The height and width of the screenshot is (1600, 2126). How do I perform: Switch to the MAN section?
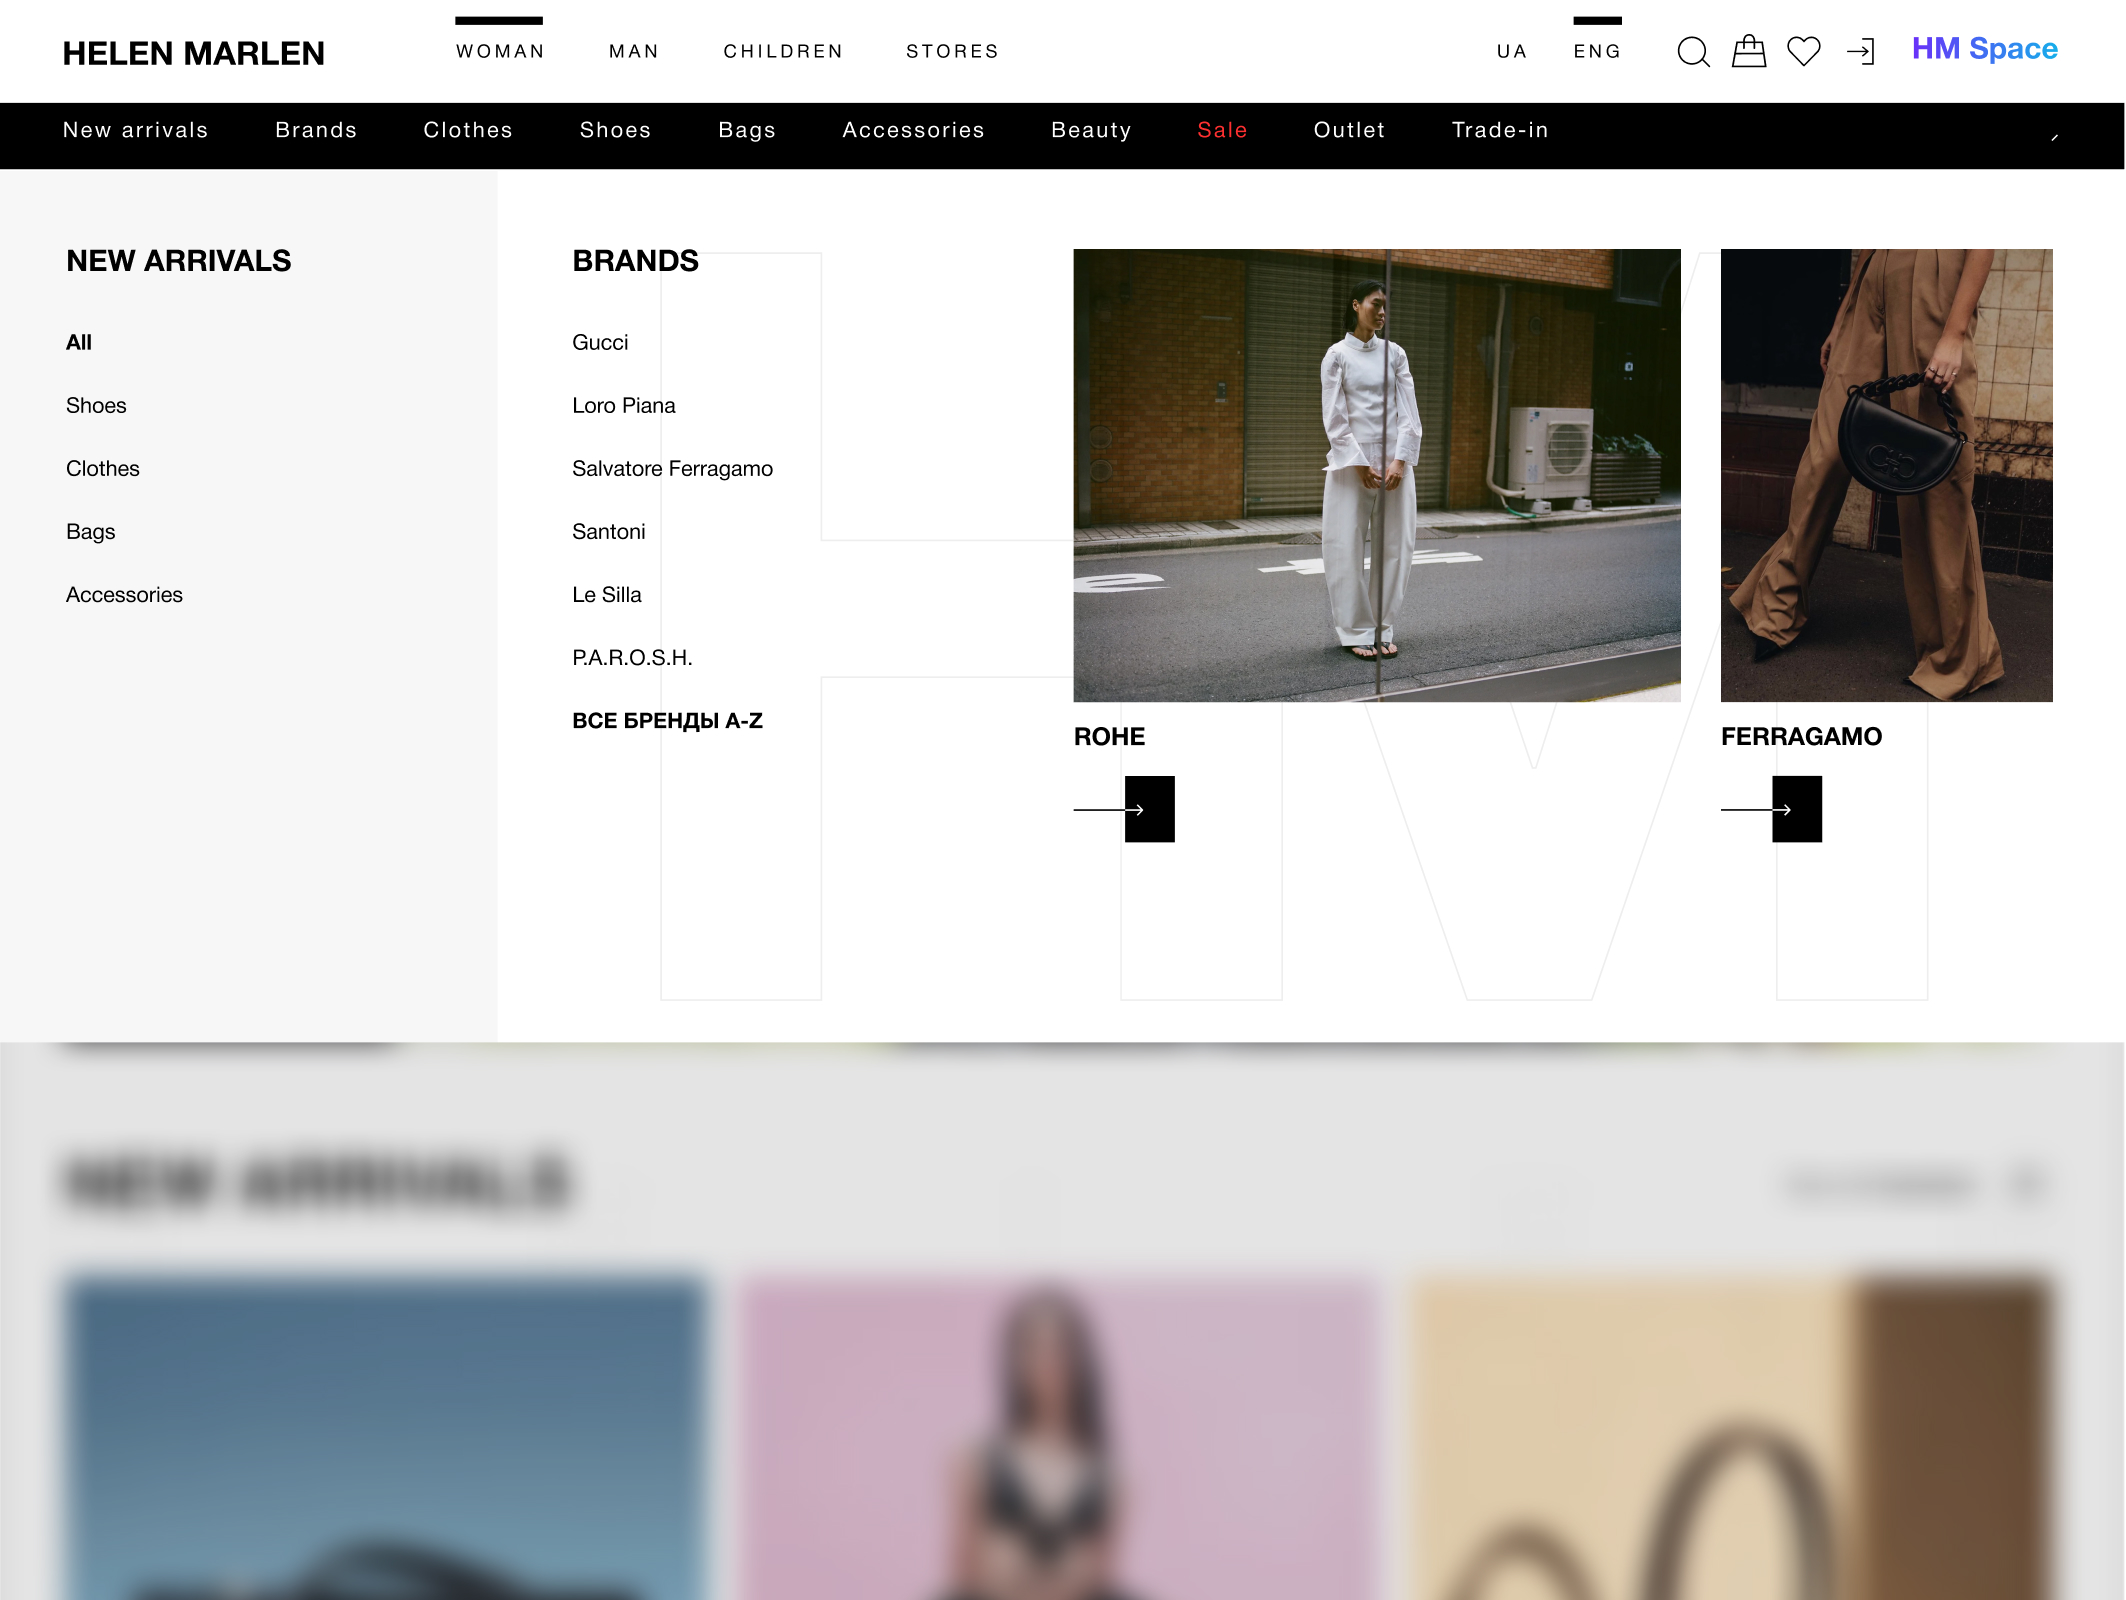(x=634, y=51)
